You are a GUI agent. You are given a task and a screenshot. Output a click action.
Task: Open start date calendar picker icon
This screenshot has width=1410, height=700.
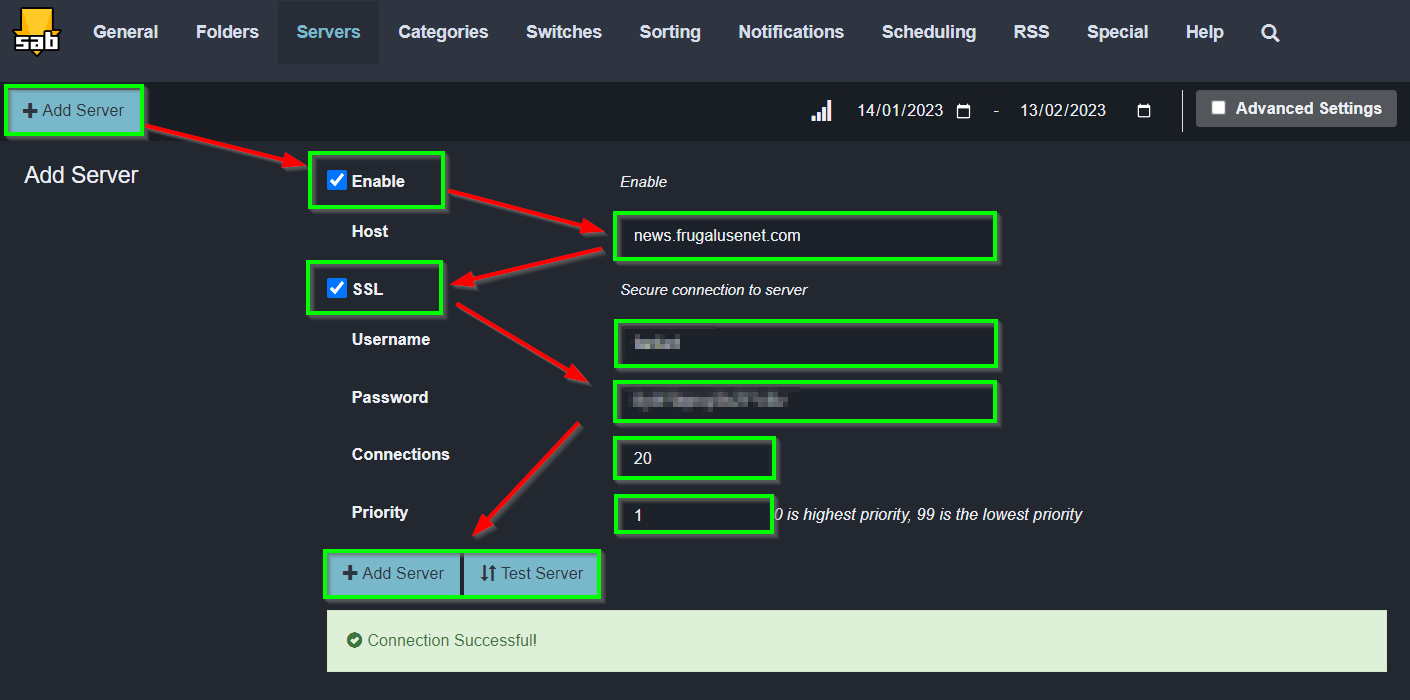964,111
